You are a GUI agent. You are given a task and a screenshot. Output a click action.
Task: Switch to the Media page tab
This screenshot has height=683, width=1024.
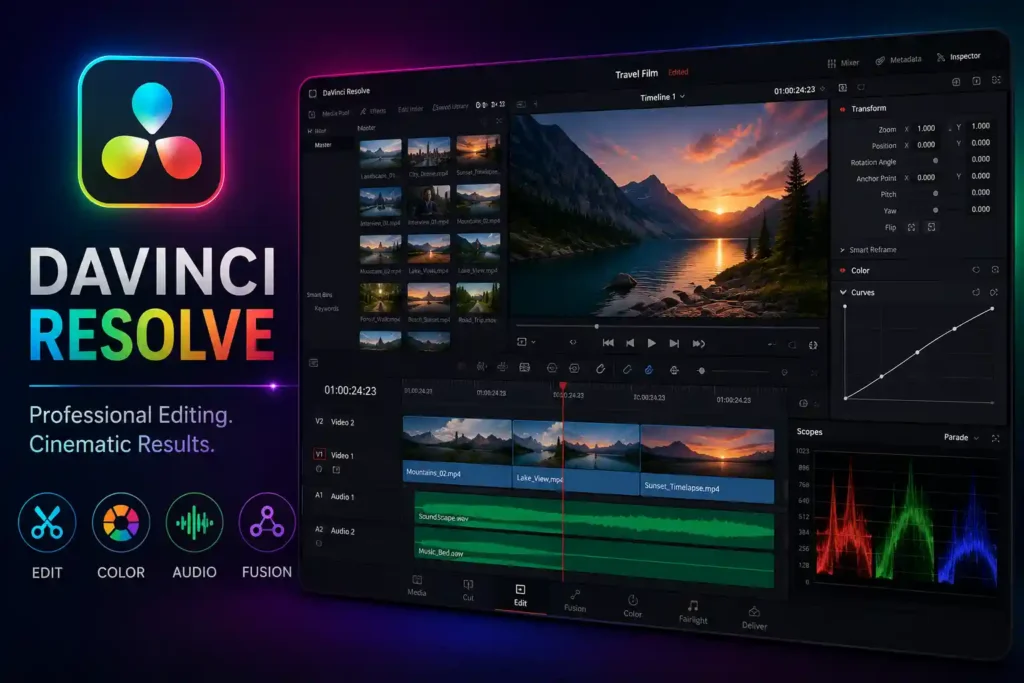tap(417, 585)
